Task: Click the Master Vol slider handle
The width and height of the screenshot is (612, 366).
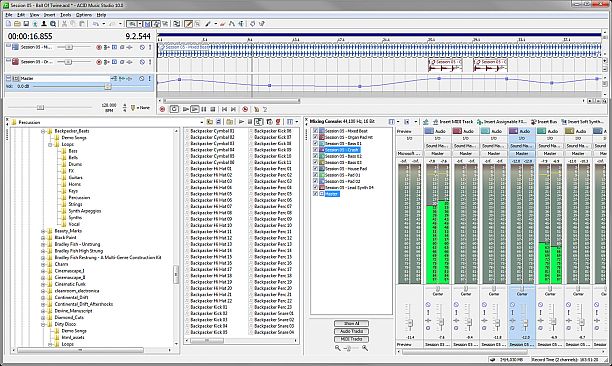Action: tap(108, 87)
